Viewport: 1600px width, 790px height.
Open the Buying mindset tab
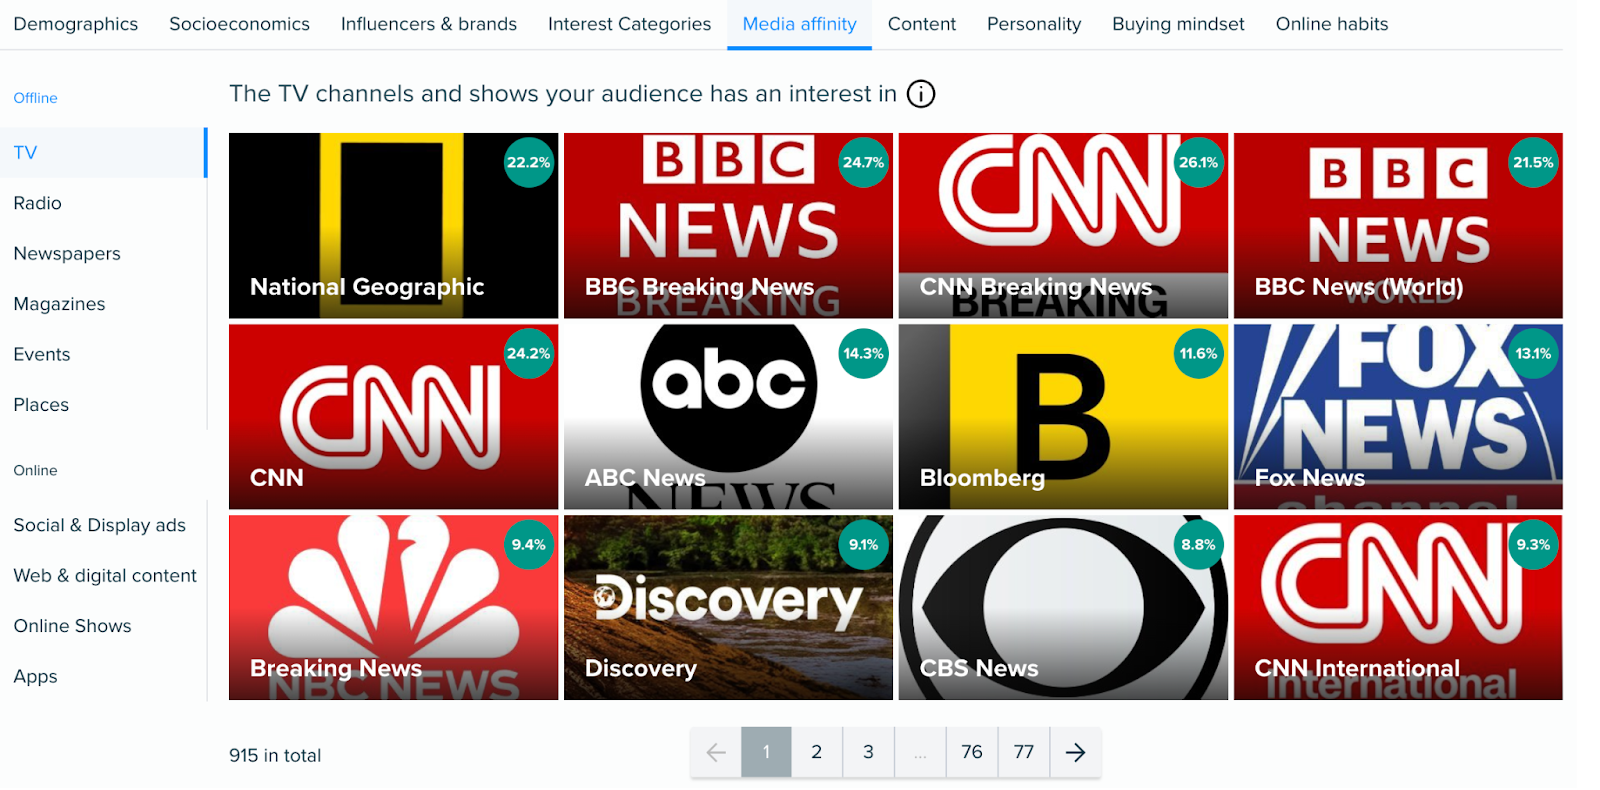1178,24
